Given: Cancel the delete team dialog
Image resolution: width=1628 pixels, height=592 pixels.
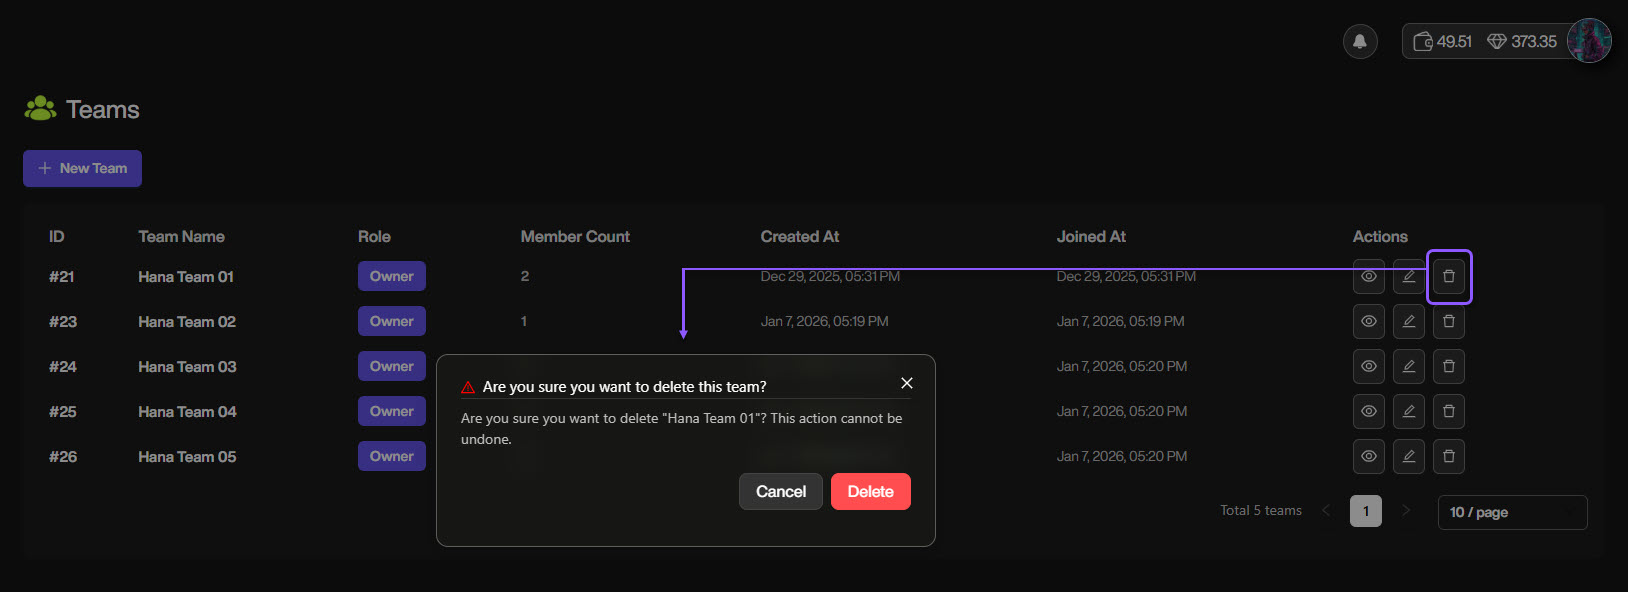Looking at the screenshot, I should tap(780, 491).
